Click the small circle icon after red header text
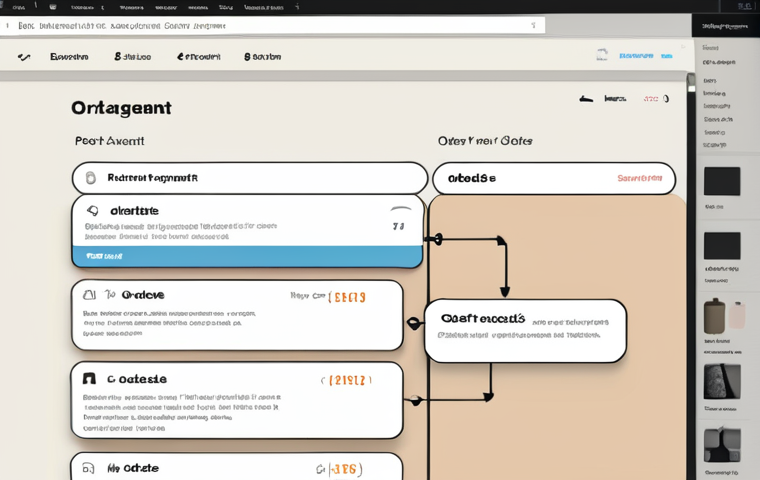 coord(666,99)
